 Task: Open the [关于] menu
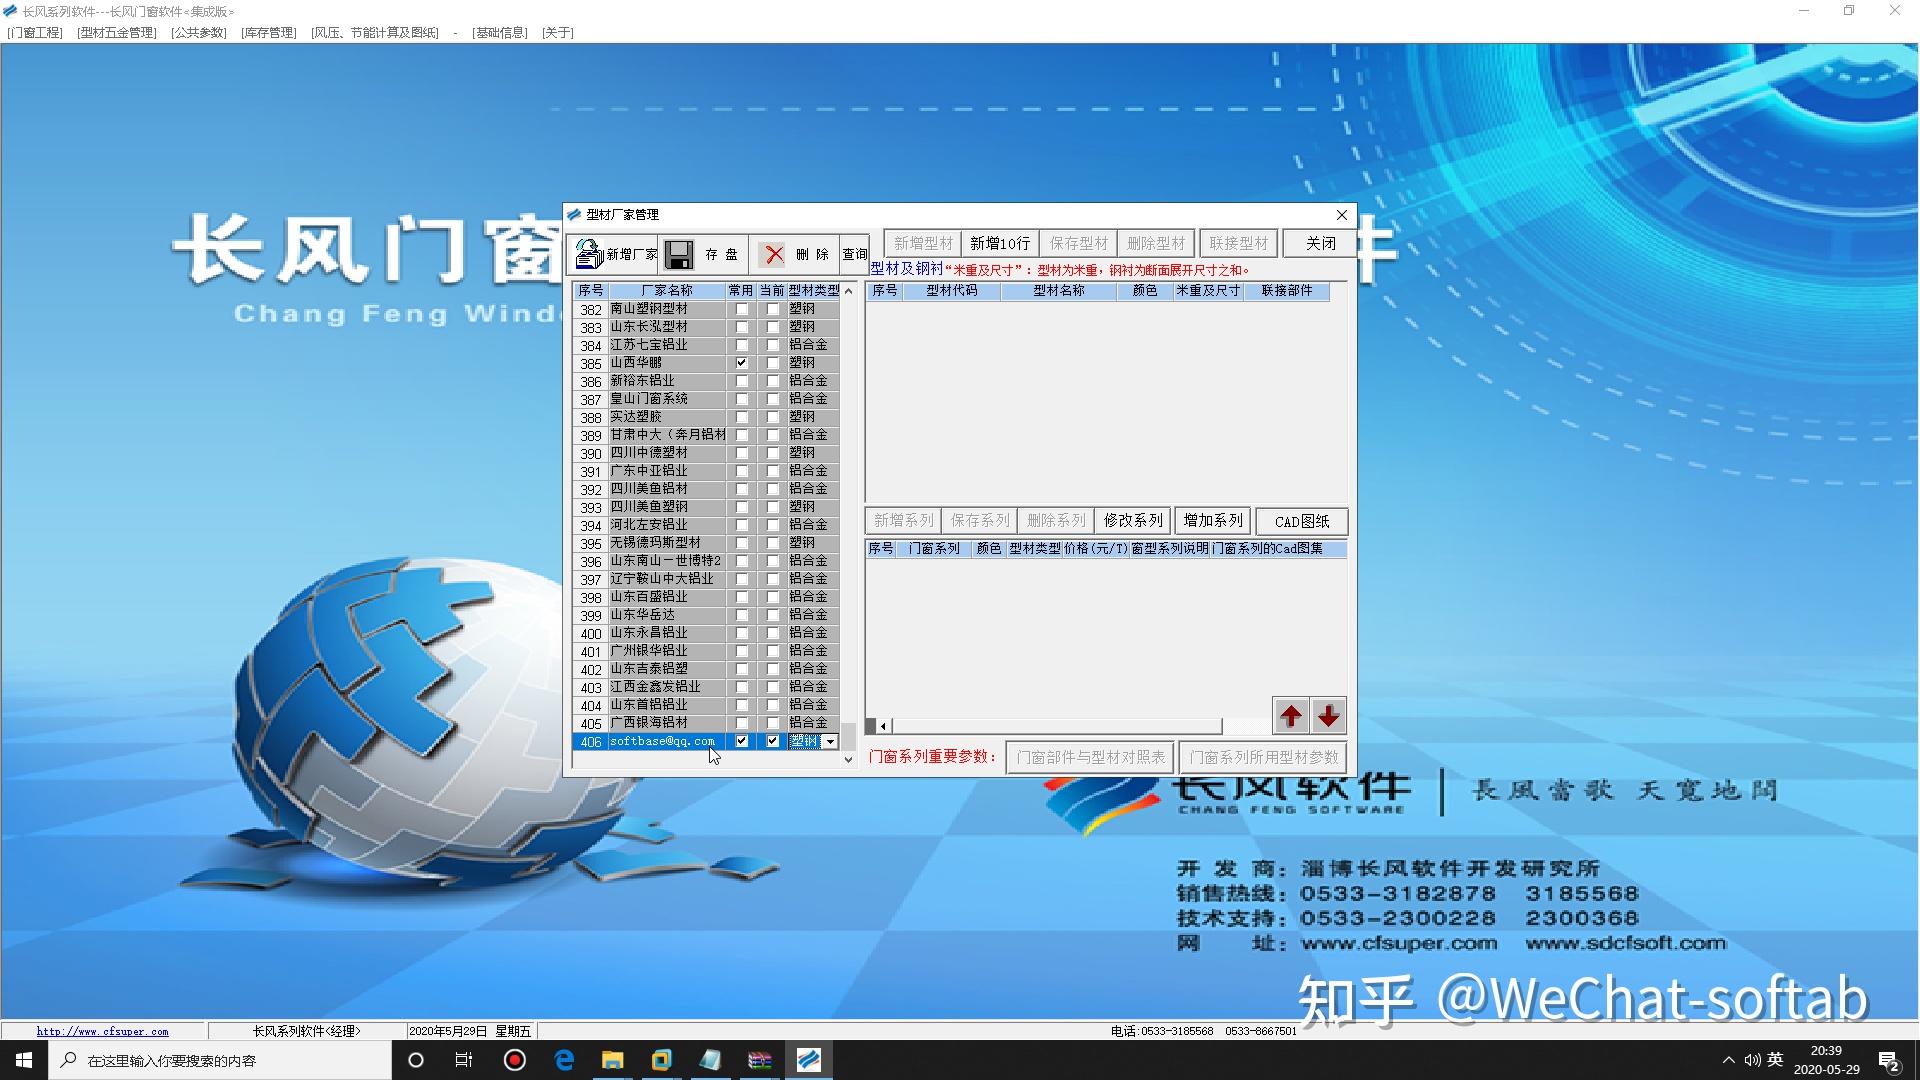[x=558, y=32]
